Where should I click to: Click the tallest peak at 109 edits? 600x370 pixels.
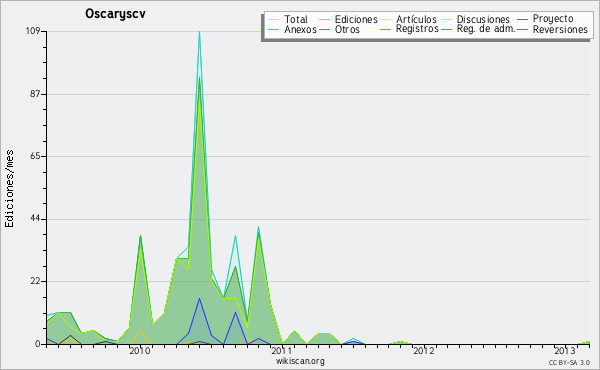point(199,32)
